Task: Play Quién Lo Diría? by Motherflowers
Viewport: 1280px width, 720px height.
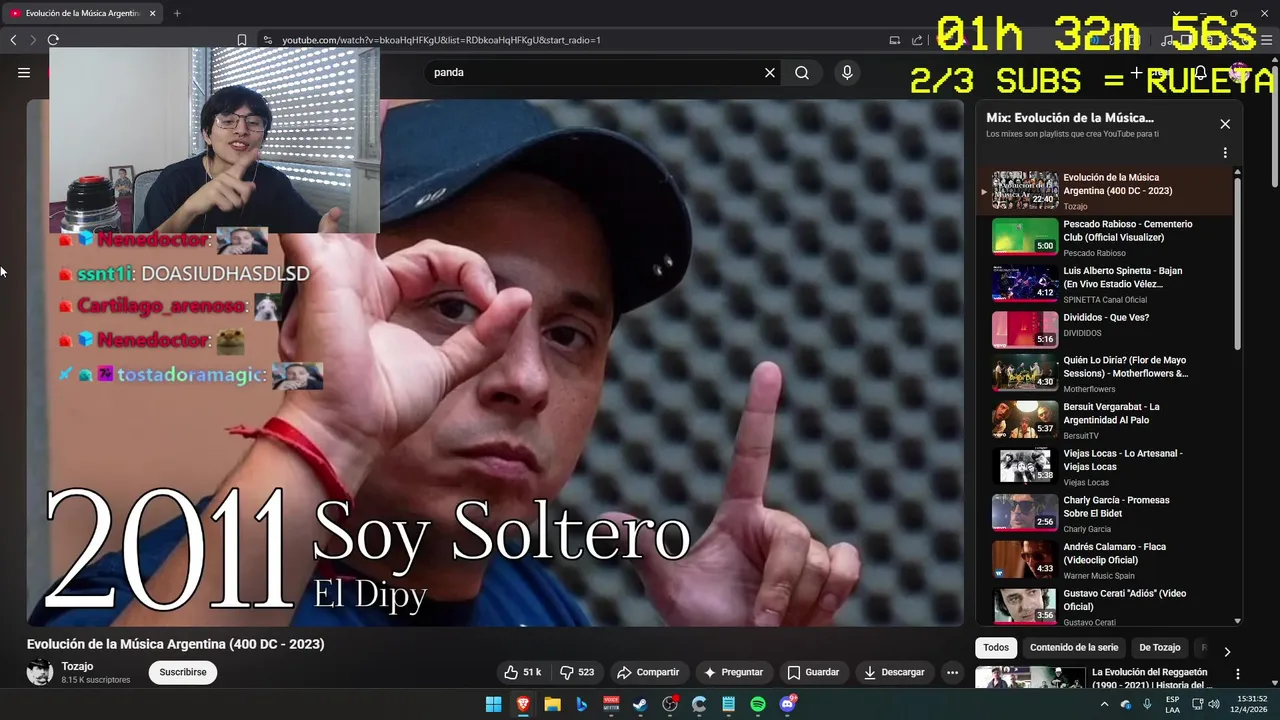Action: point(1105,374)
